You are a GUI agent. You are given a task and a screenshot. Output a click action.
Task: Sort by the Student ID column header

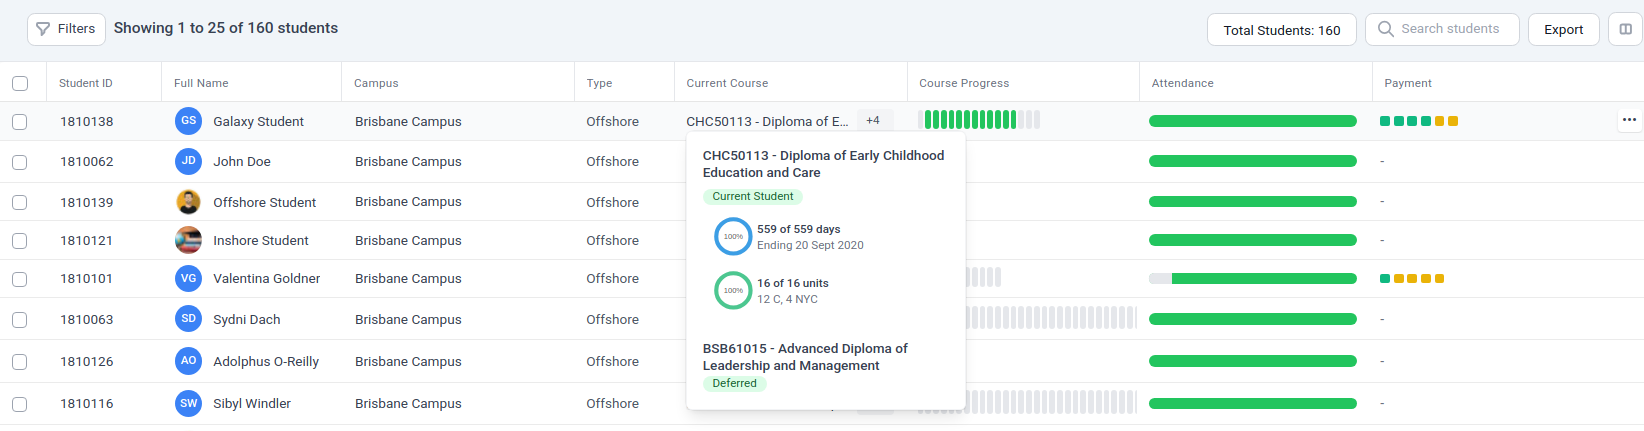coord(86,83)
